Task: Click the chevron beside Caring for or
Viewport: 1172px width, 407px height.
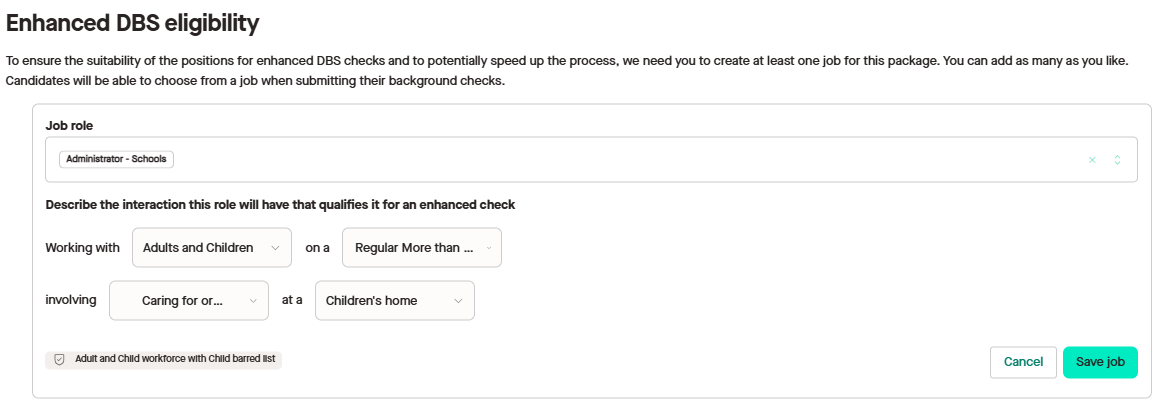Action: click(253, 300)
